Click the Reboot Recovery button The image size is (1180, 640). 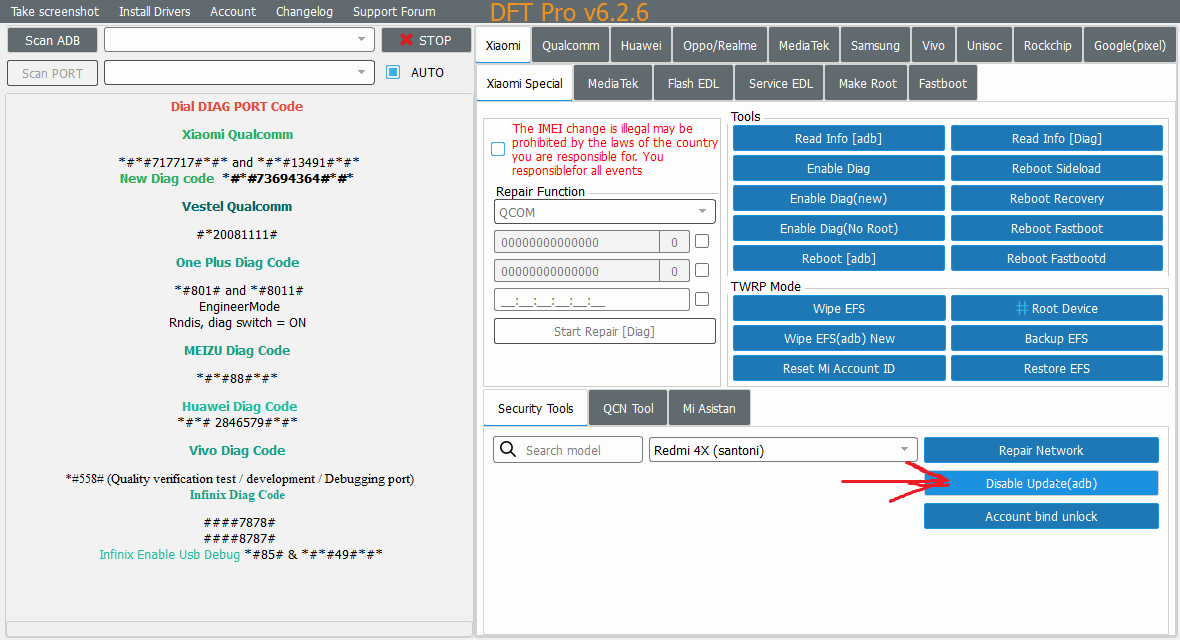coord(1057,198)
